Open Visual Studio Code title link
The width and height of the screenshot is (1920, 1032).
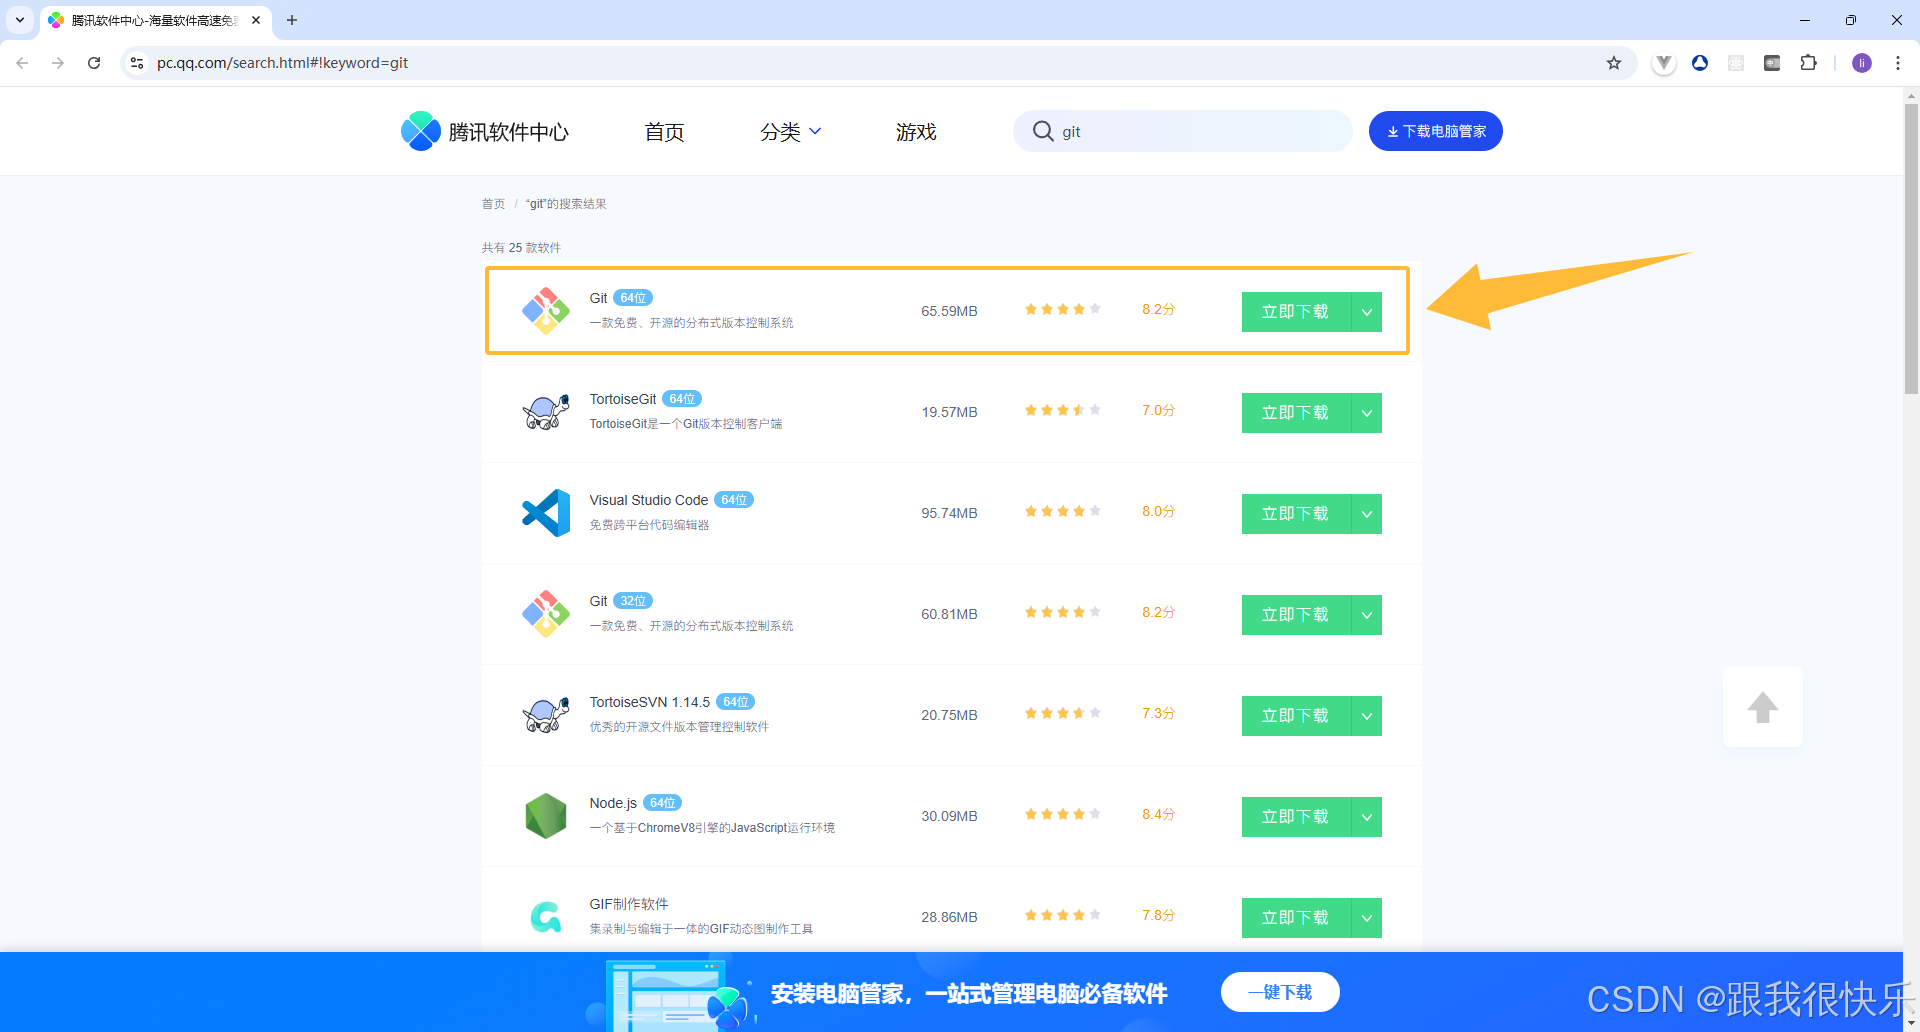tap(649, 500)
